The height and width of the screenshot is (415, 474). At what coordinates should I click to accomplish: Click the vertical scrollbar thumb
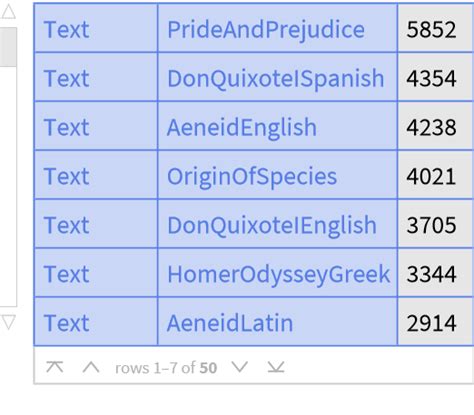[8, 47]
